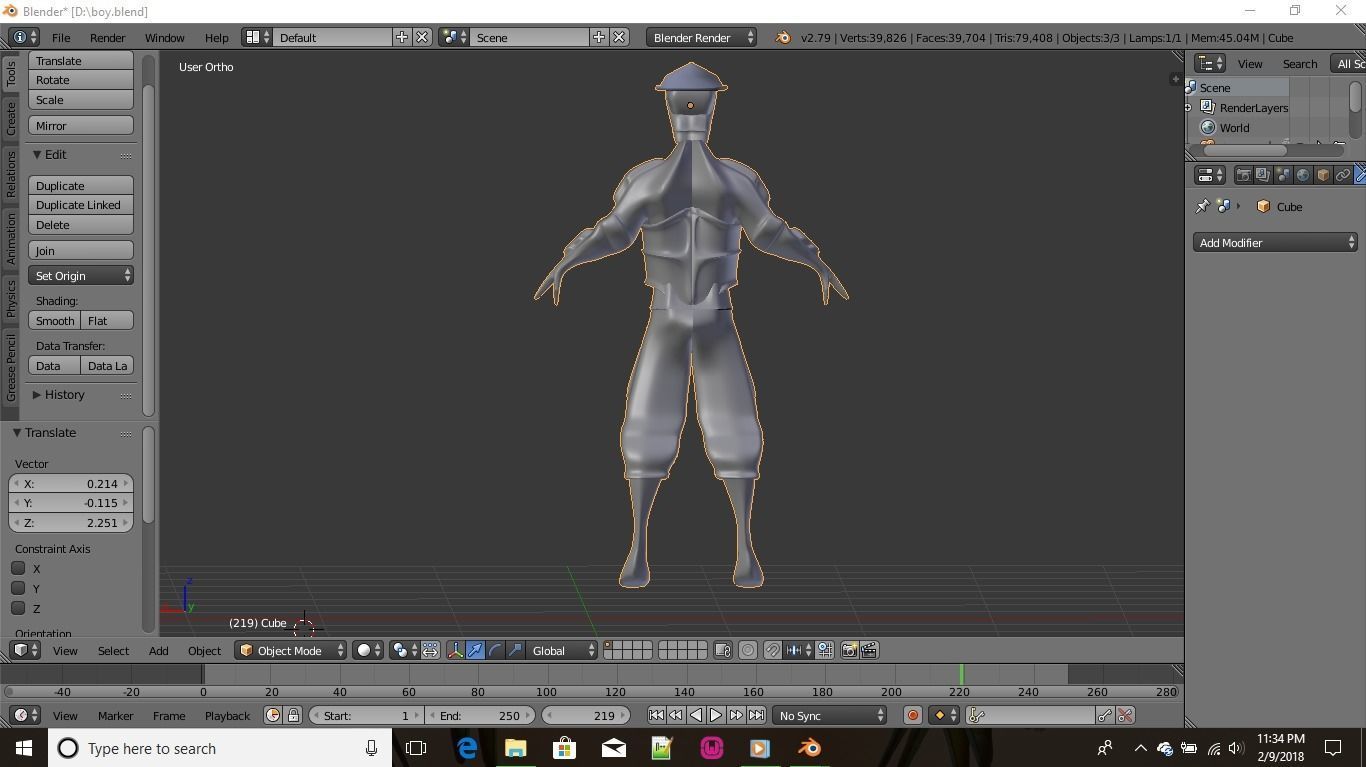Screen dimensions: 1366x767
Task: Click the render properties camera tab icon
Action: click(x=1243, y=175)
